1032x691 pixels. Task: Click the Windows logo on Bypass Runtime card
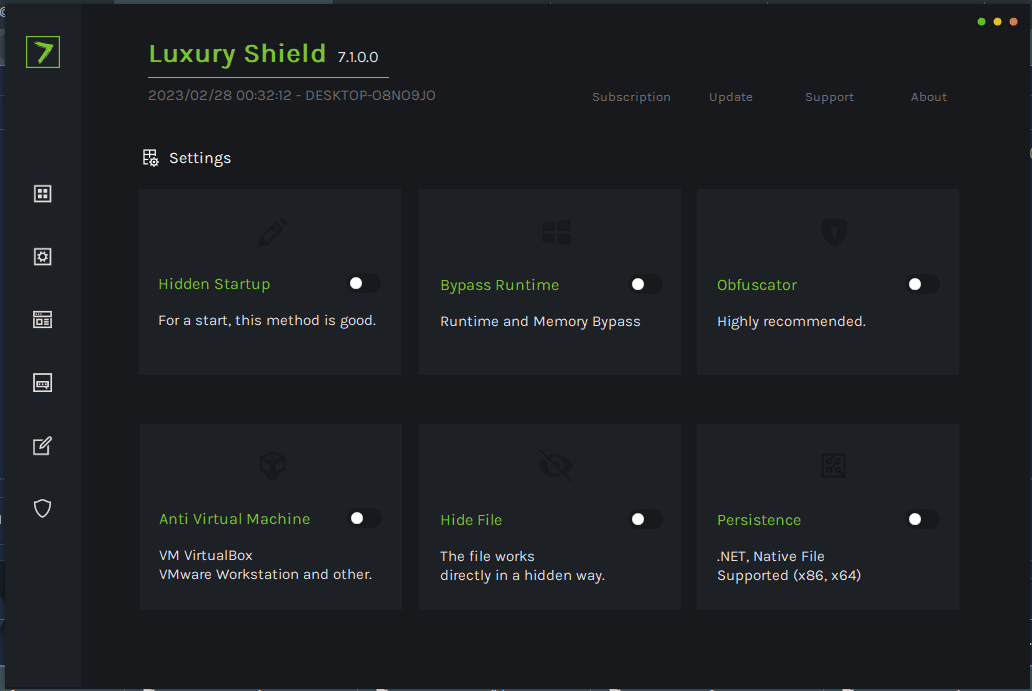556,232
